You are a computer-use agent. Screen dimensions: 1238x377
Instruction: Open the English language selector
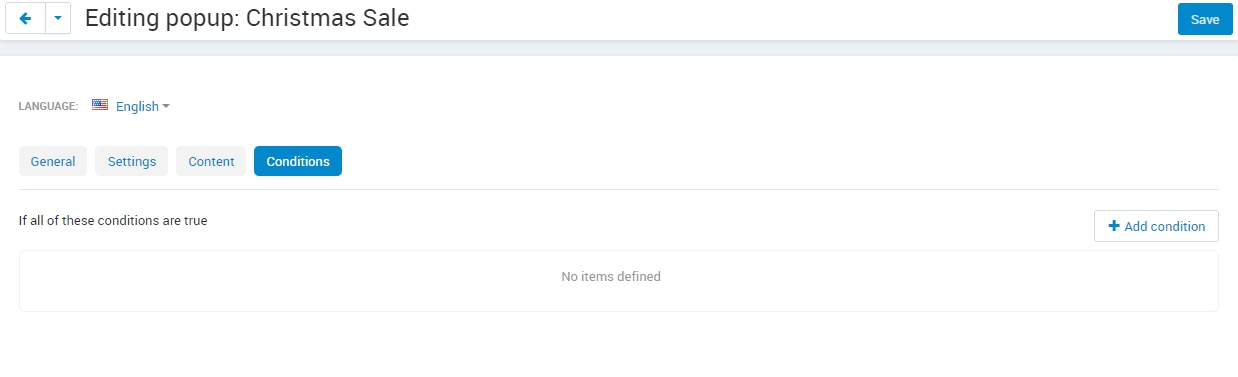(137, 106)
